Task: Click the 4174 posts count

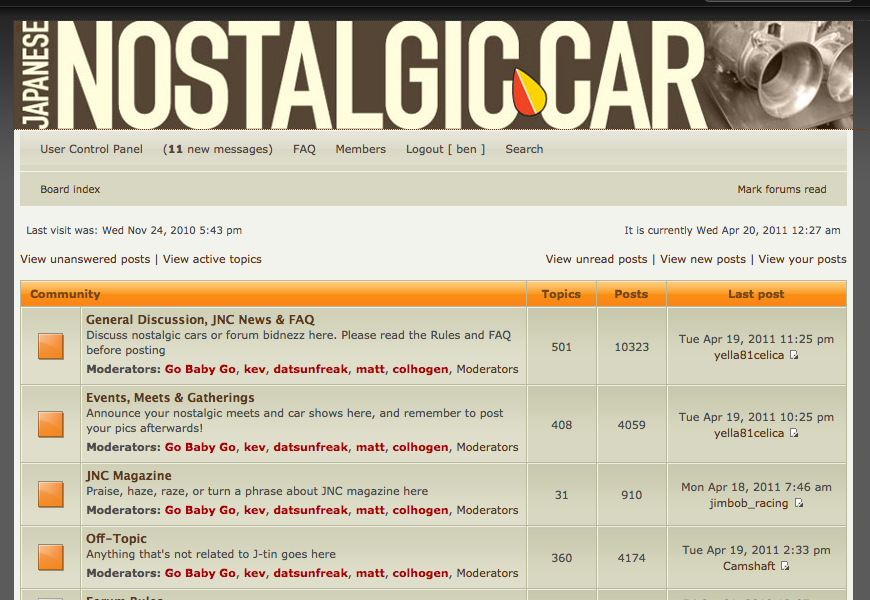Action: (631, 558)
